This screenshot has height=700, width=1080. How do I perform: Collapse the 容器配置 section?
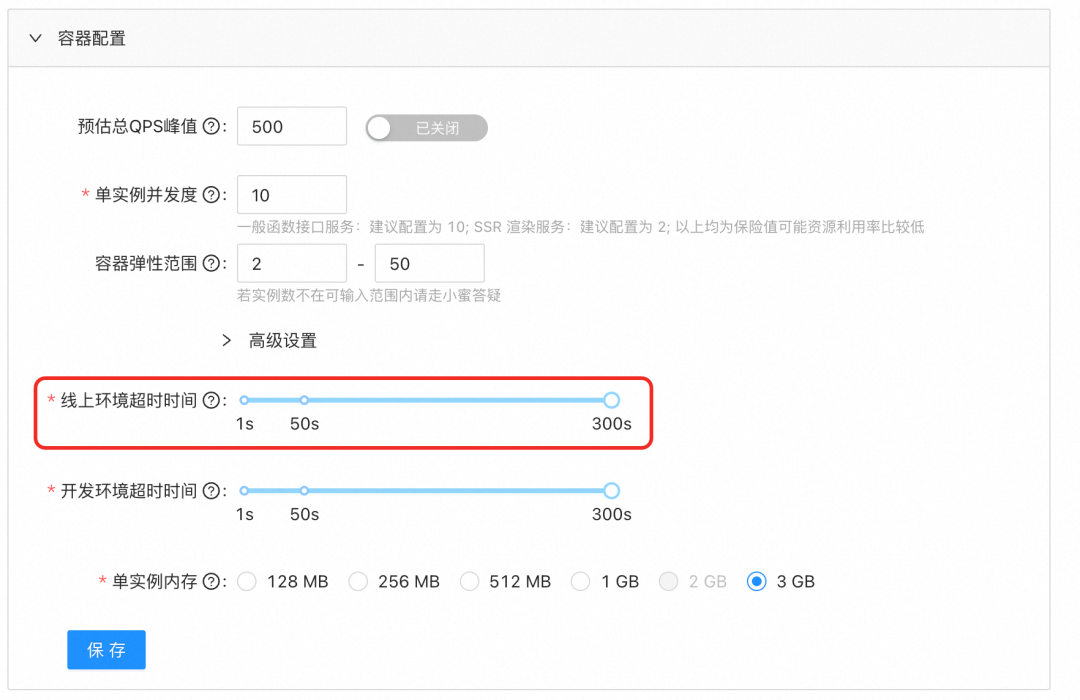pyautogui.click(x=36, y=37)
